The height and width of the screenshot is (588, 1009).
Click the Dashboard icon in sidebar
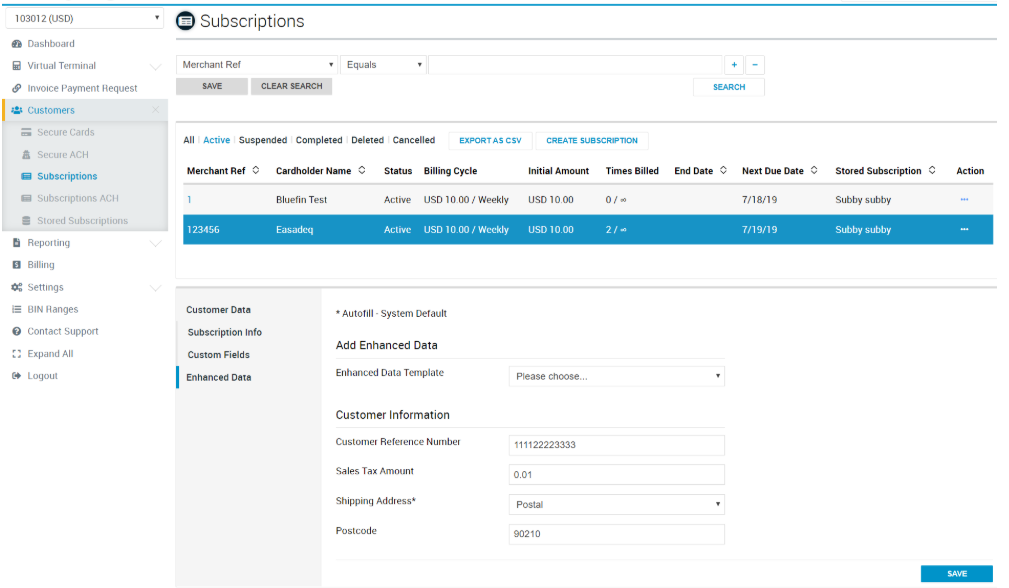[x=17, y=44]
